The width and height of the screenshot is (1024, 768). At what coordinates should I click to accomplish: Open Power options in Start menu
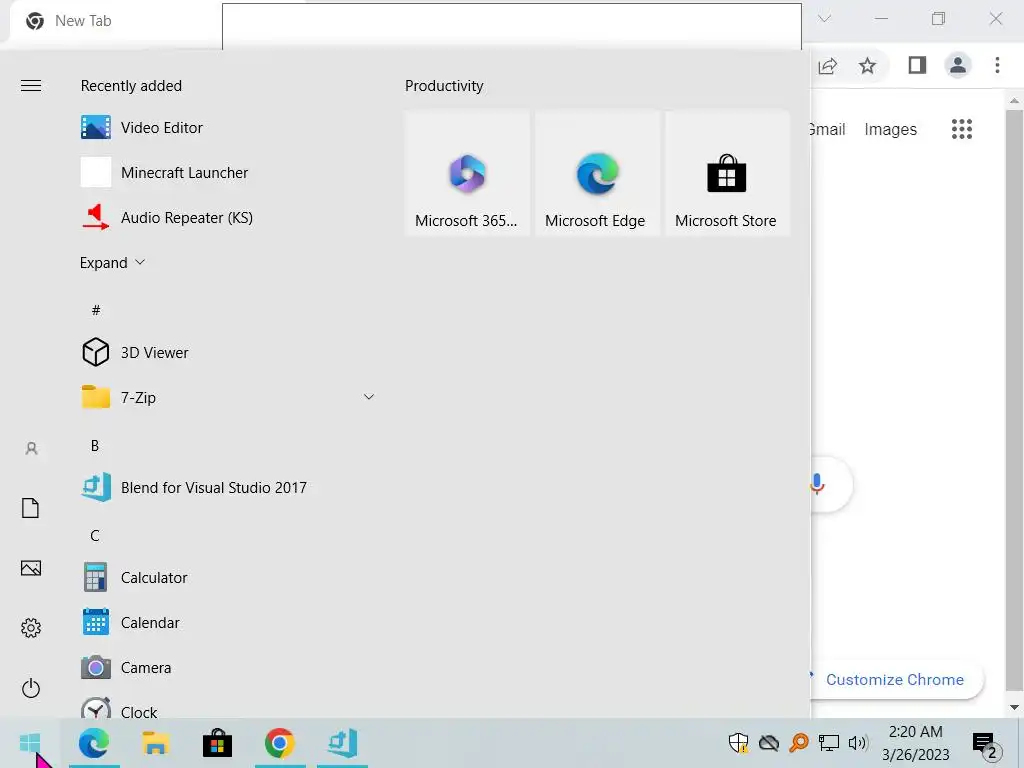(x=31, y=688)
